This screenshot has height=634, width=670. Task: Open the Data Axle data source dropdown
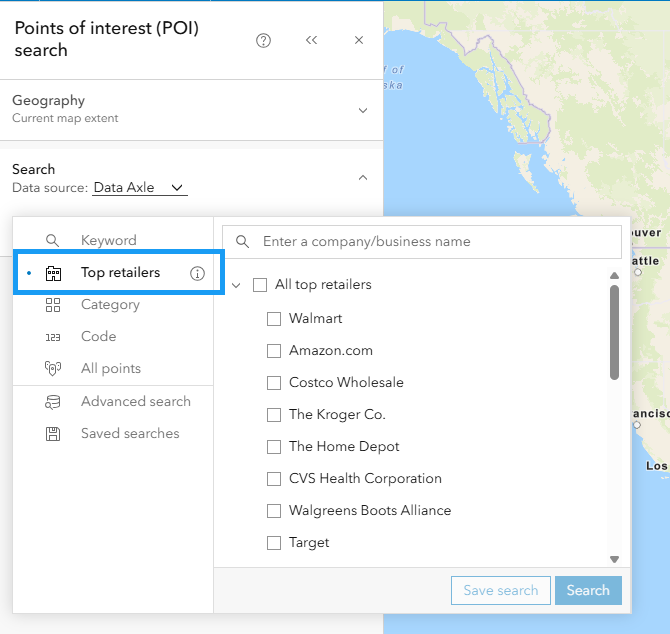tap(140, 187)
